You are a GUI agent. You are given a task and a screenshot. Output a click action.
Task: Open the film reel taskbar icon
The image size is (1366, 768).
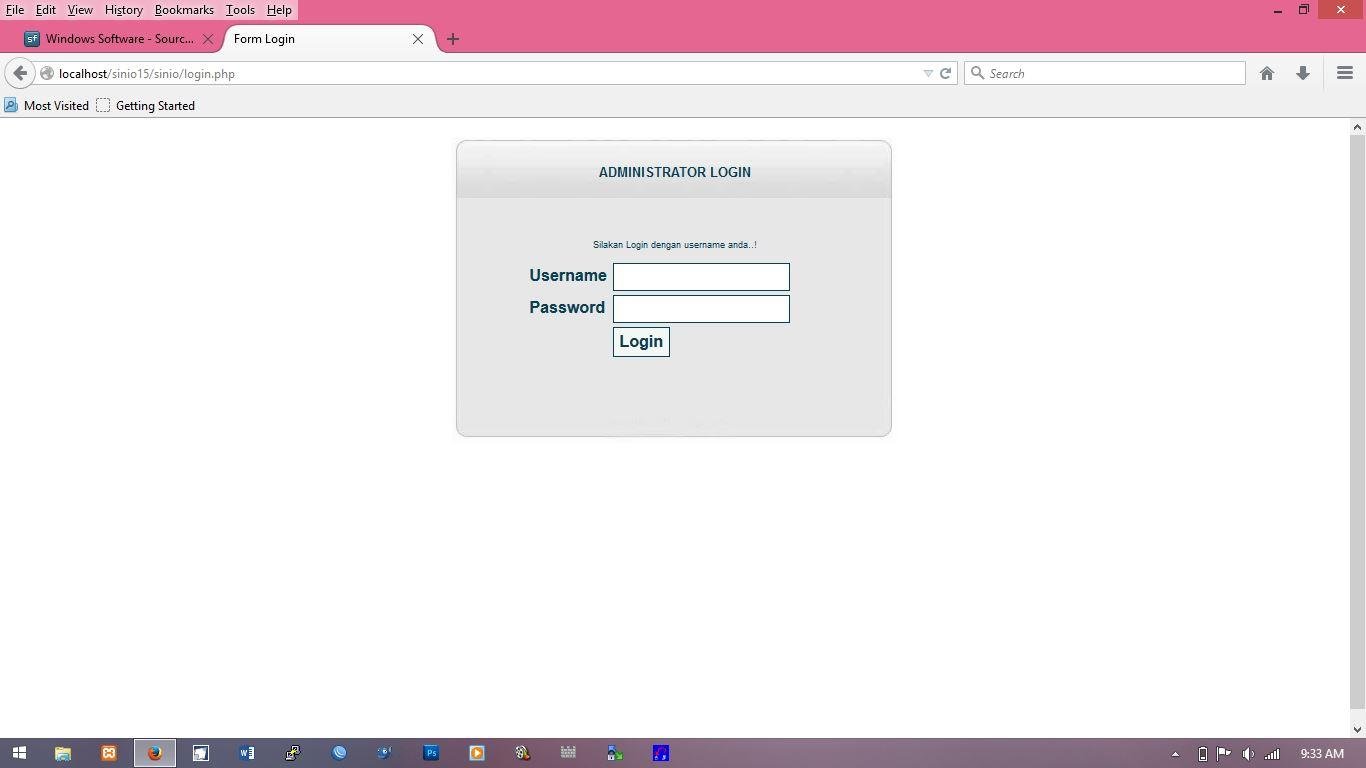pos(523,753)
